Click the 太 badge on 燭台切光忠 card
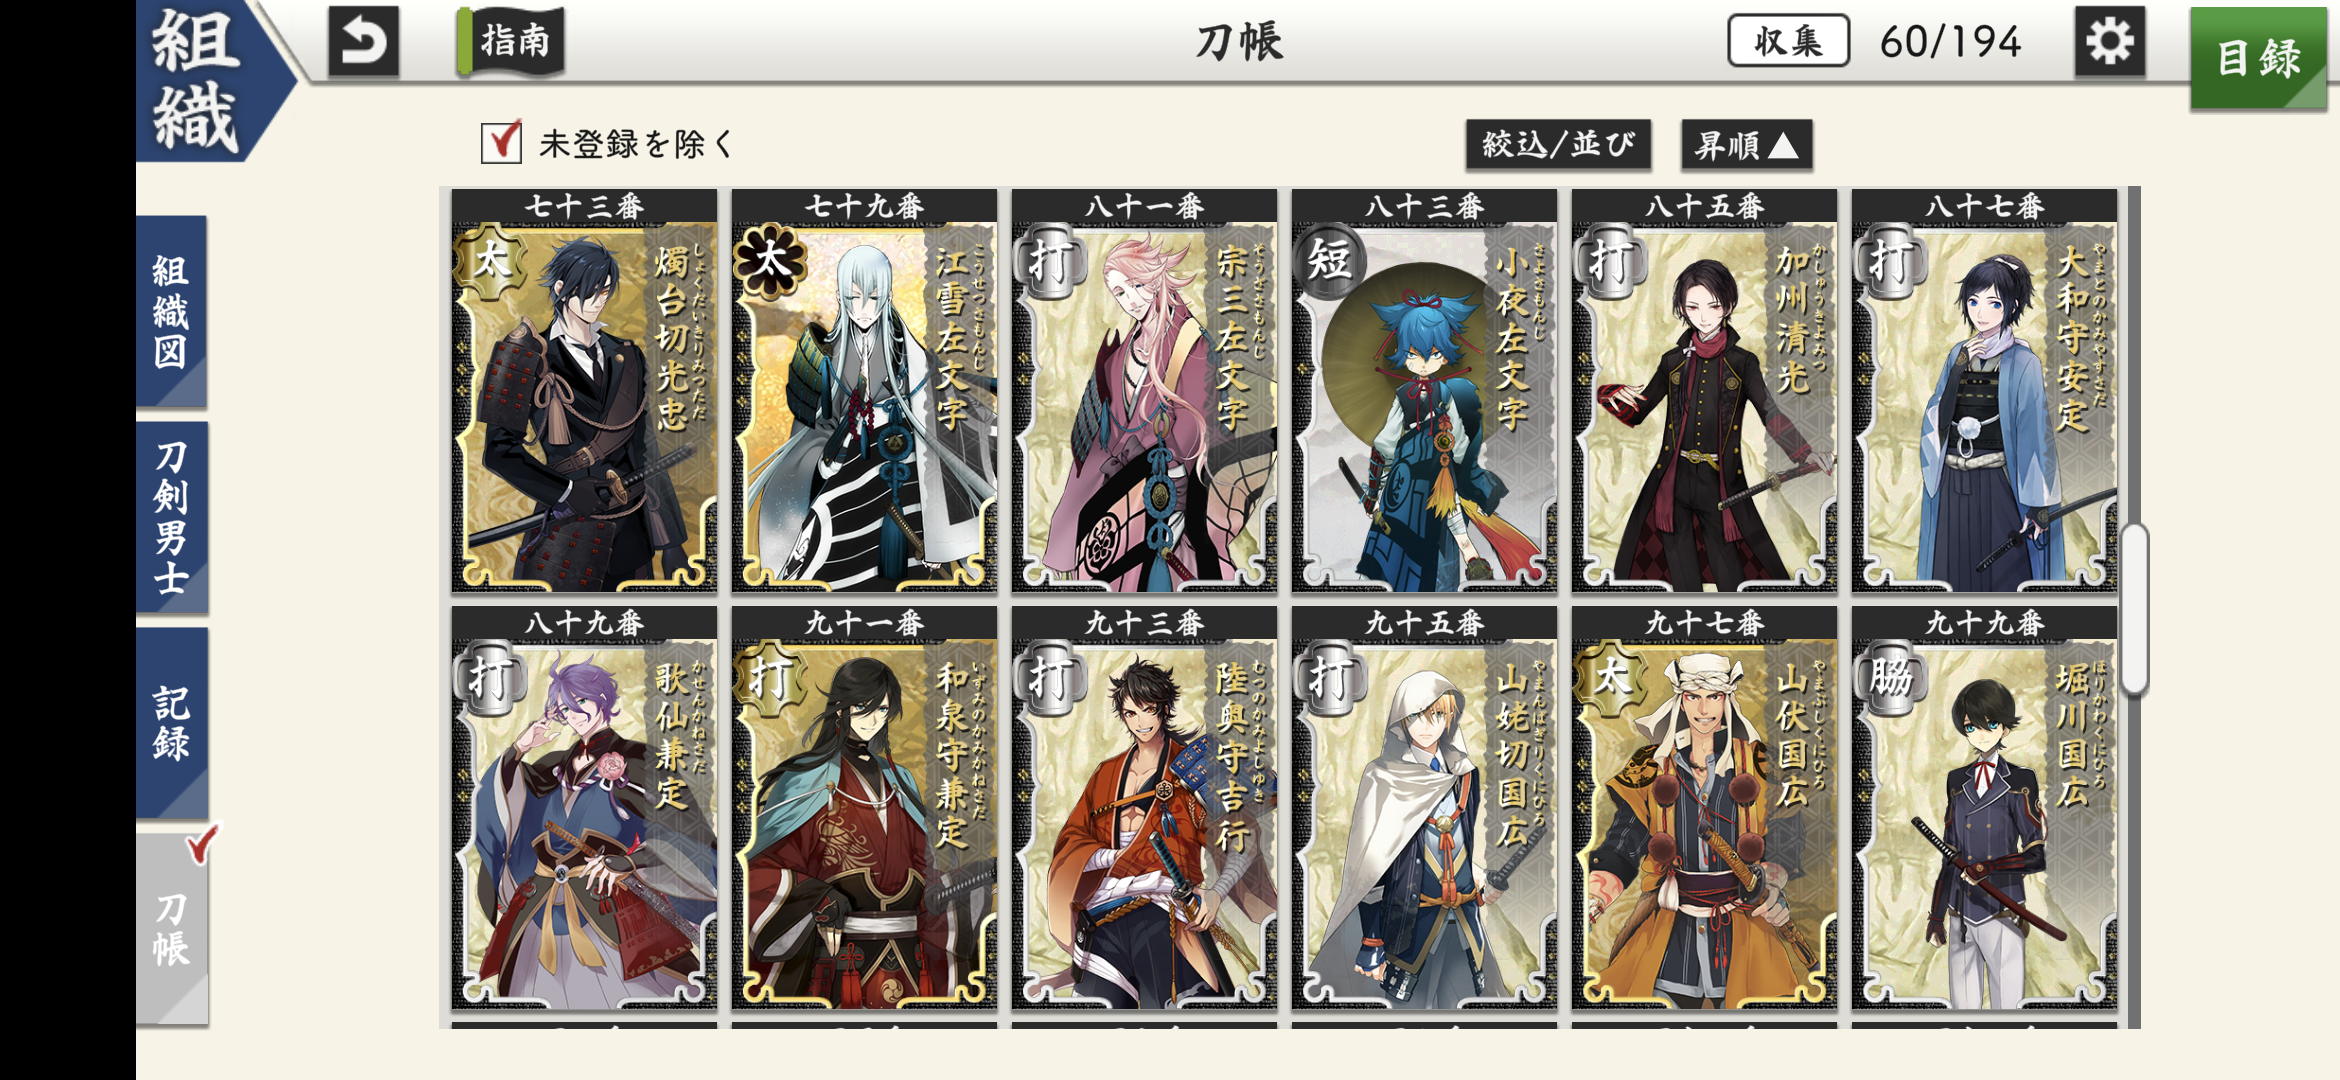Image resolution: width=2340 pixels, height=1080 pixels. pyautogui.click(x=490, y=262)
